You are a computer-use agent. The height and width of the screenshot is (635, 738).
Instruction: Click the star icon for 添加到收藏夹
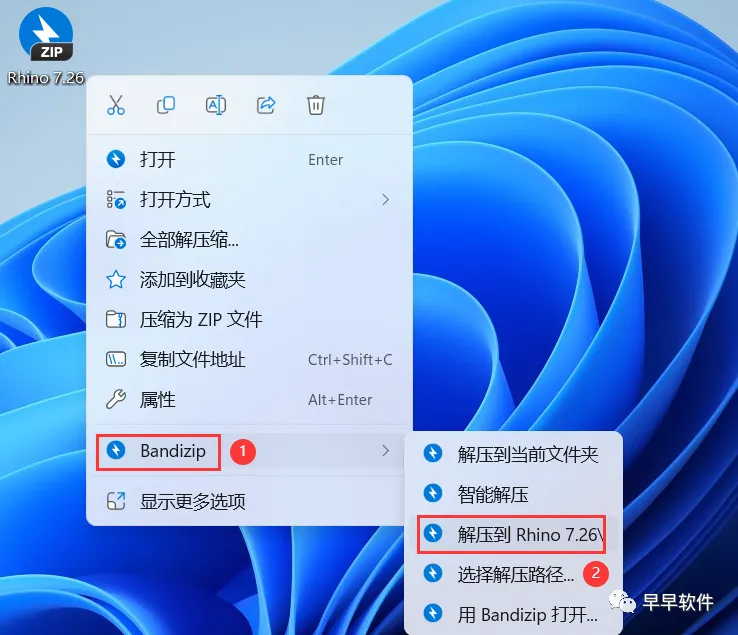tap(116, 280)
